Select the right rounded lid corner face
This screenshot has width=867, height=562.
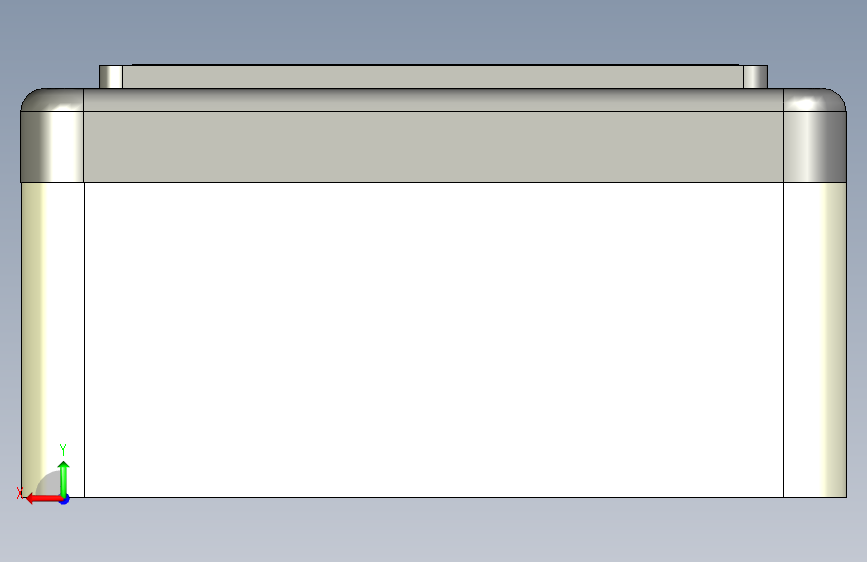[814, 147]
